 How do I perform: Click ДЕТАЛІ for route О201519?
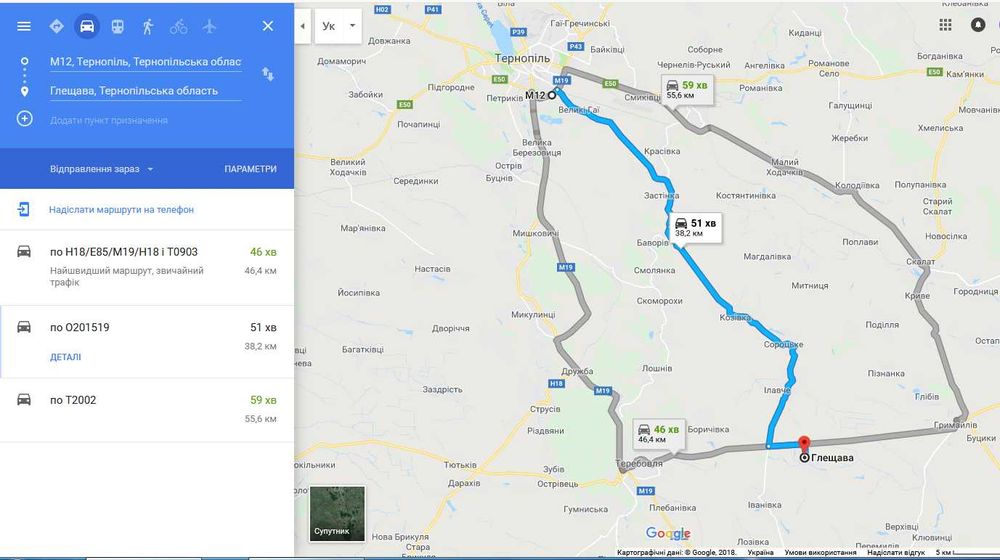point(66,357)
